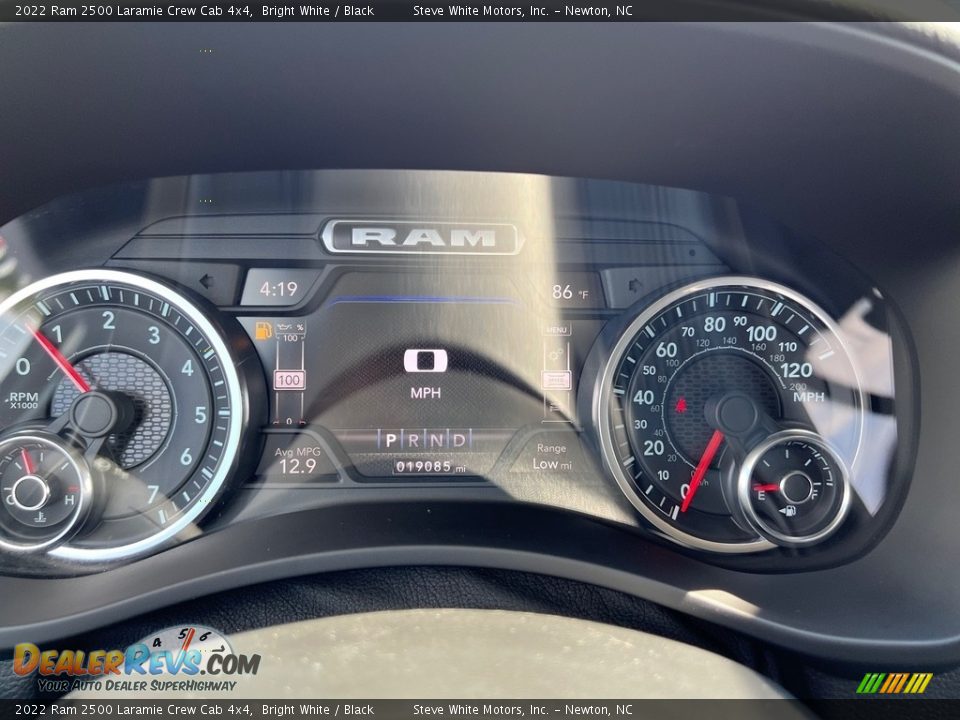Viewport: 960px width, 720px height.
Task: Click the red needle of the fuel gauge
Action: pos(767,488)
